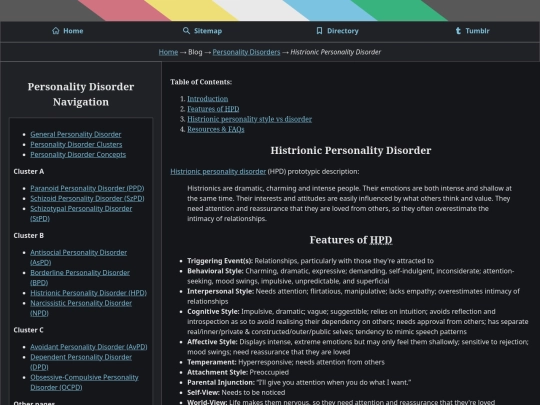Click the Attachment Style bullet label
The image size is (540, 405).
pos(217,372)
